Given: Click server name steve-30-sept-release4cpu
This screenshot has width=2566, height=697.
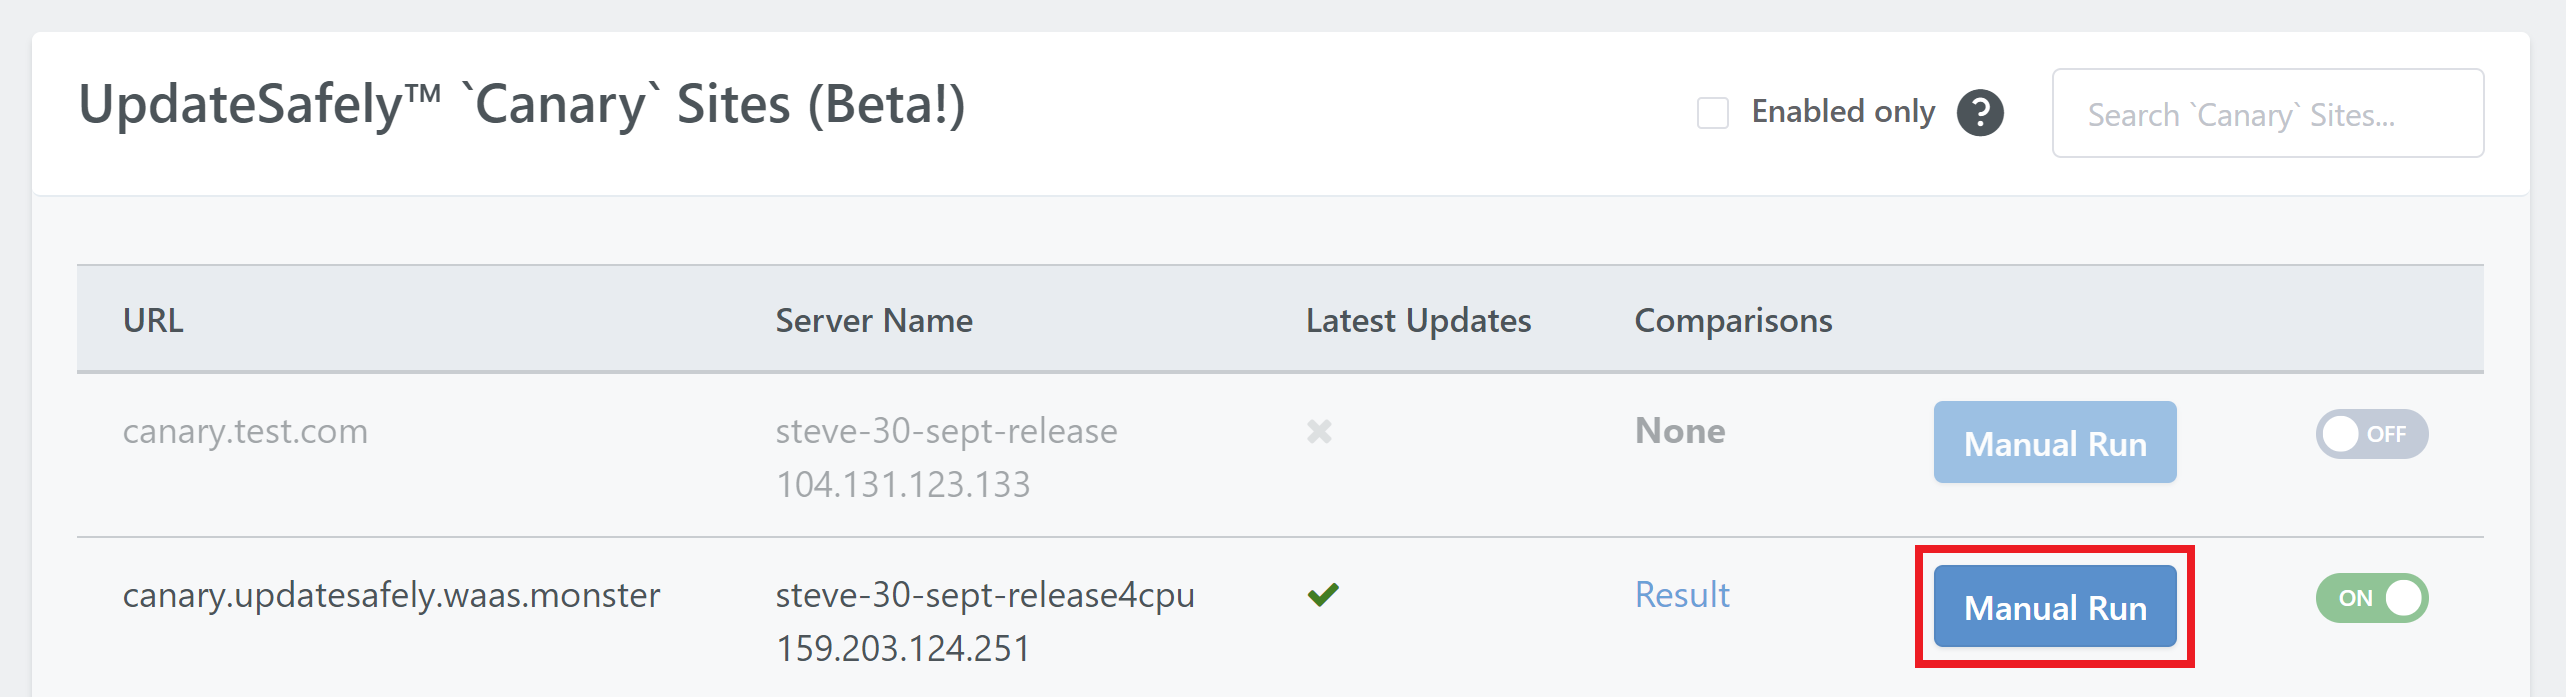Looking at the screenshot, I should coord(985,595).
